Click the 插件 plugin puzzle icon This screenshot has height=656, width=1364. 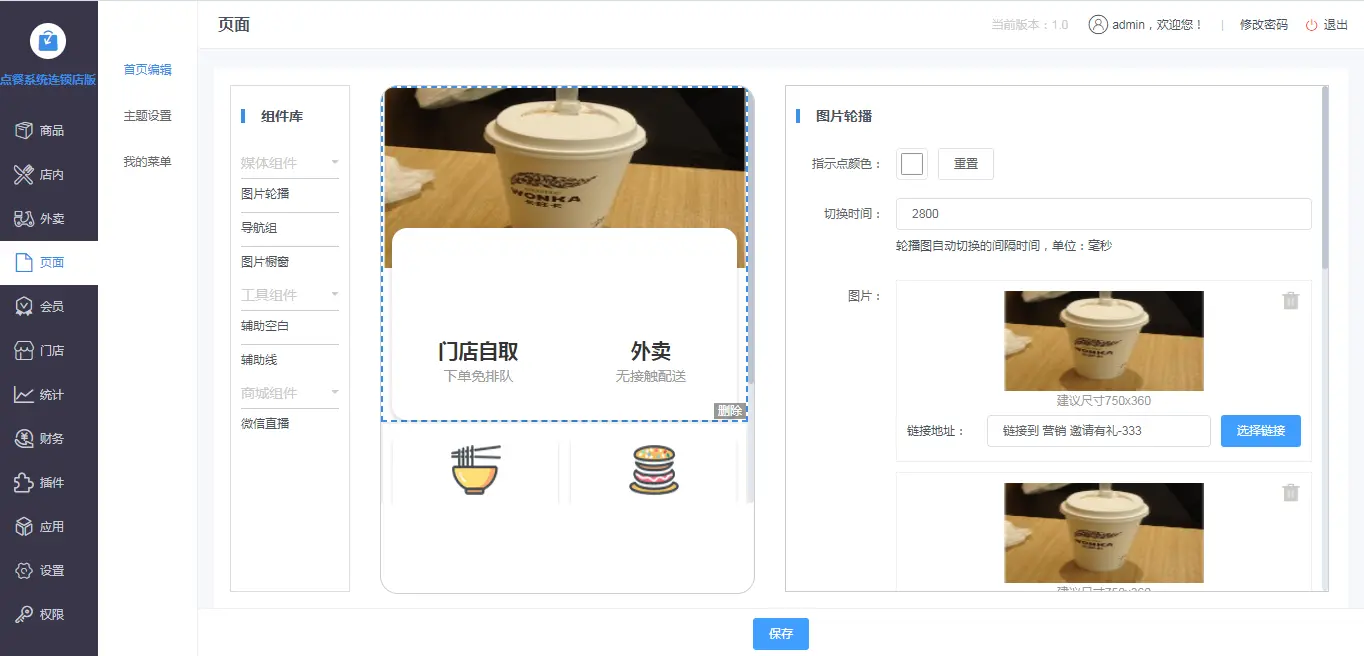click(x=24, y=483)
